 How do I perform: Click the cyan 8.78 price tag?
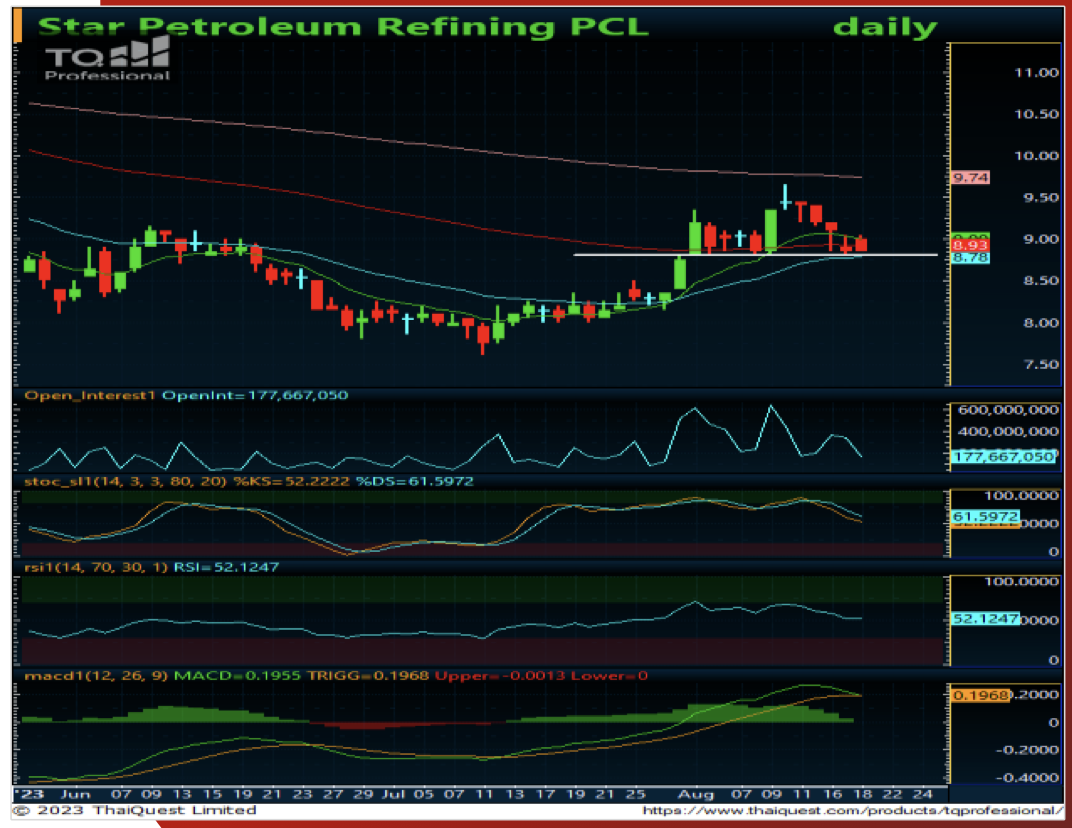(x=970, y=258)
